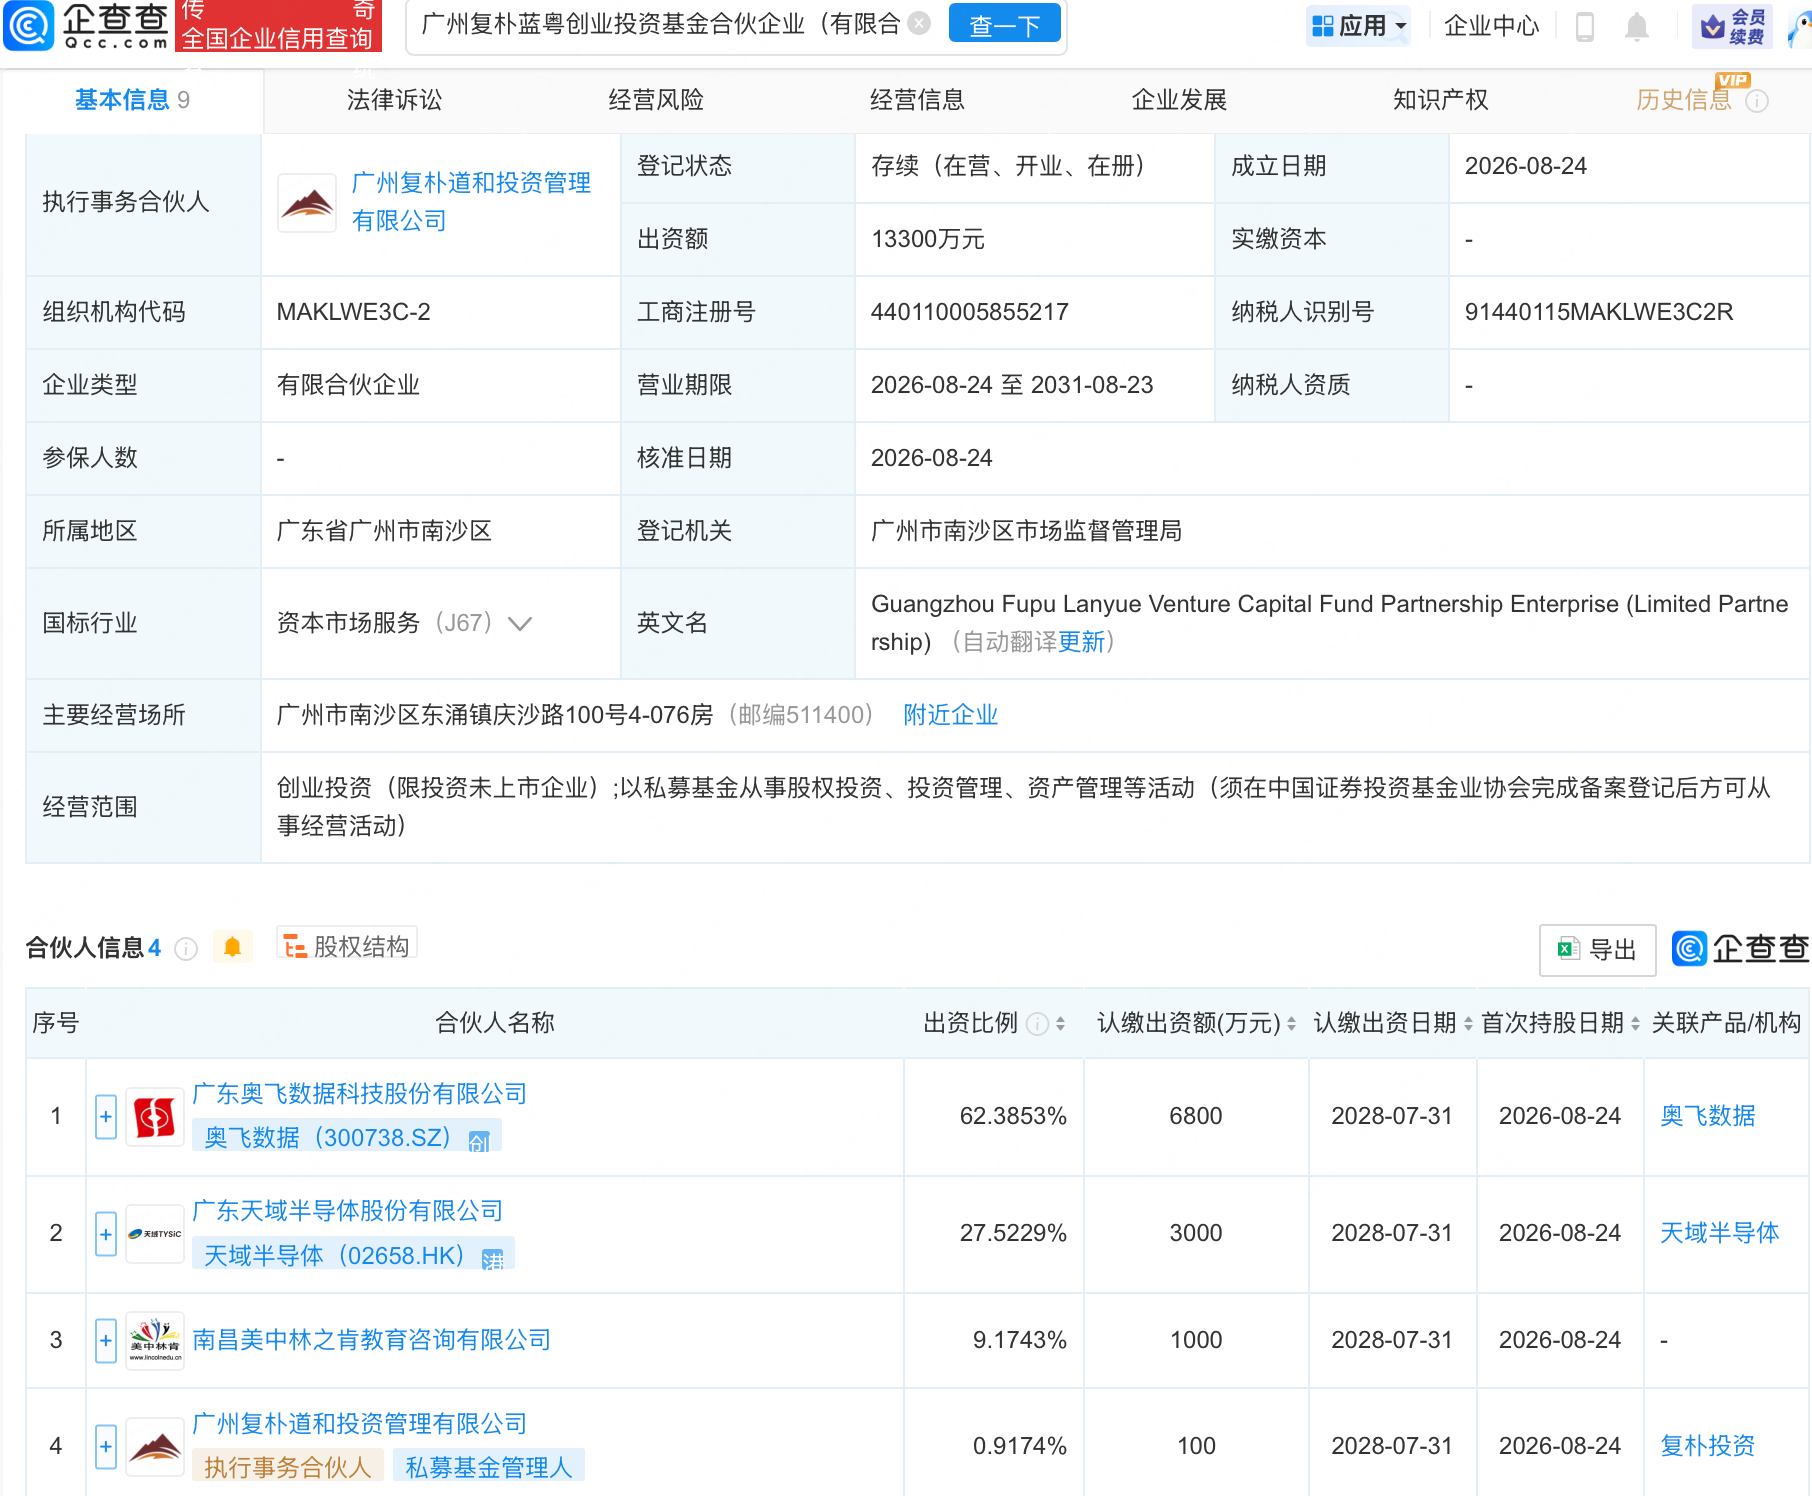Expand row 2 广东天域半导体 with plus
This screenshot has height=1496, width=1812.
pyautogui.click(x=106, y=1234)
